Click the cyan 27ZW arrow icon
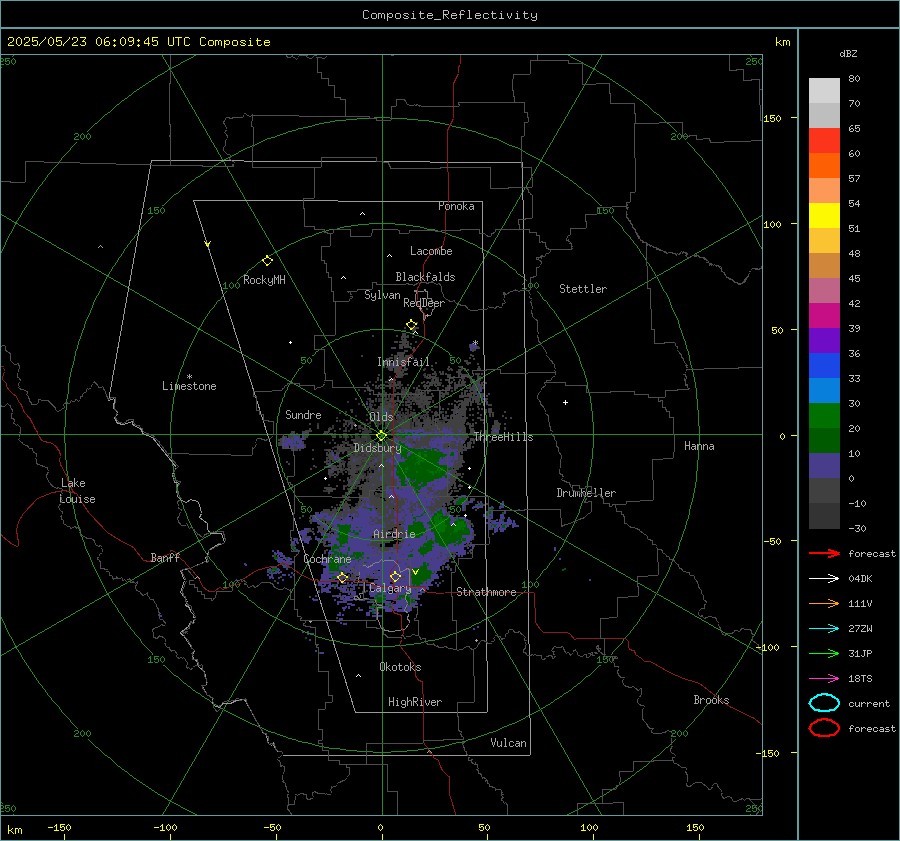900x841 pixels. pyautogui.click(x=824, y=629)
